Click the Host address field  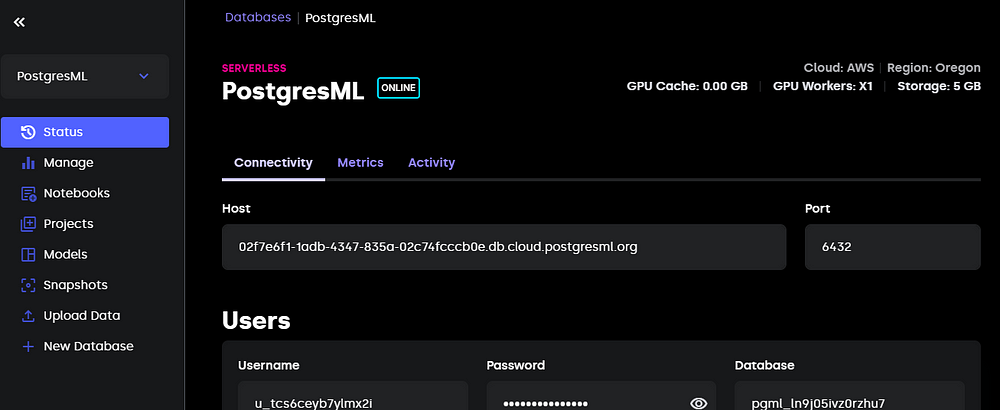pos(504,246)
